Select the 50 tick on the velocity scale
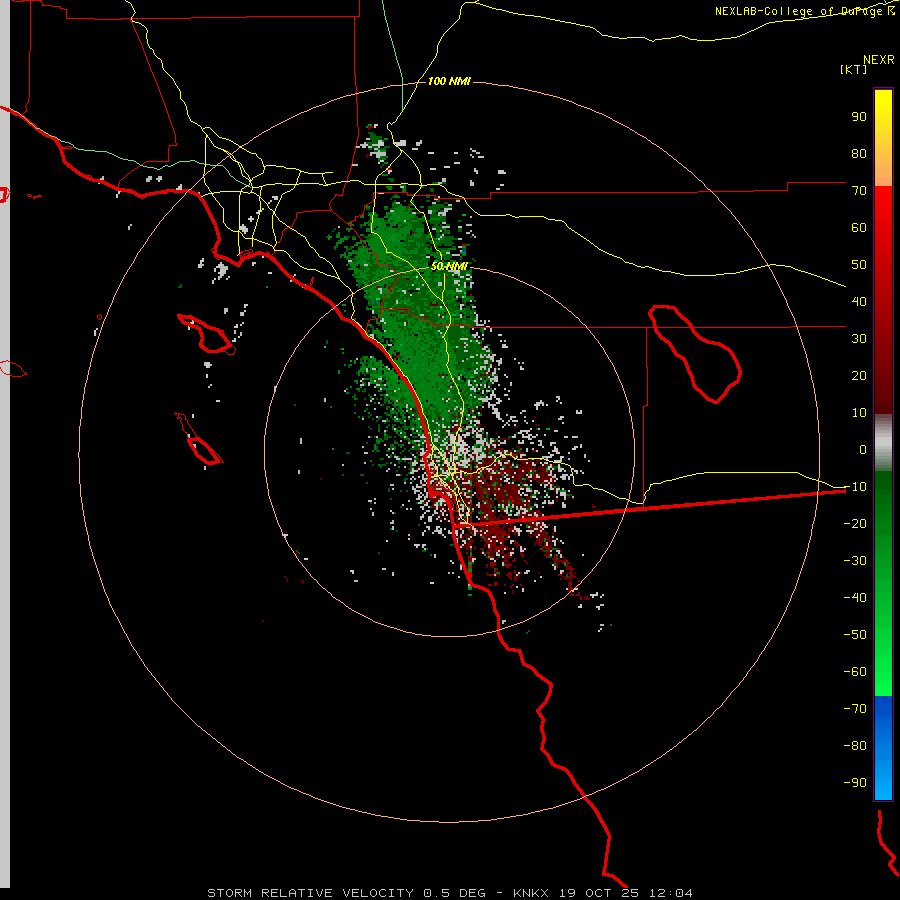 point(859,265)
